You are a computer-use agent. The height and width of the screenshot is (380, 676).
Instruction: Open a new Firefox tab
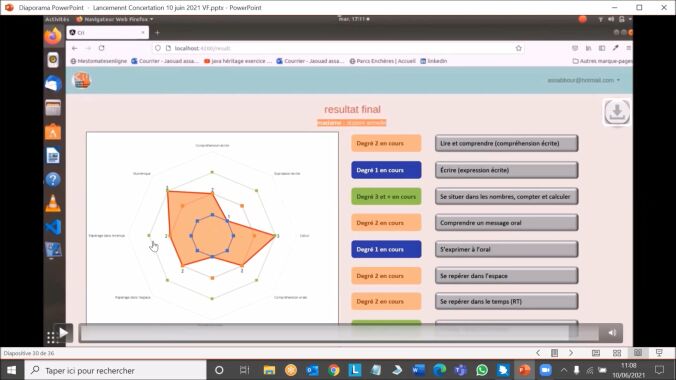pyautogui.click(x=157, y=33)
